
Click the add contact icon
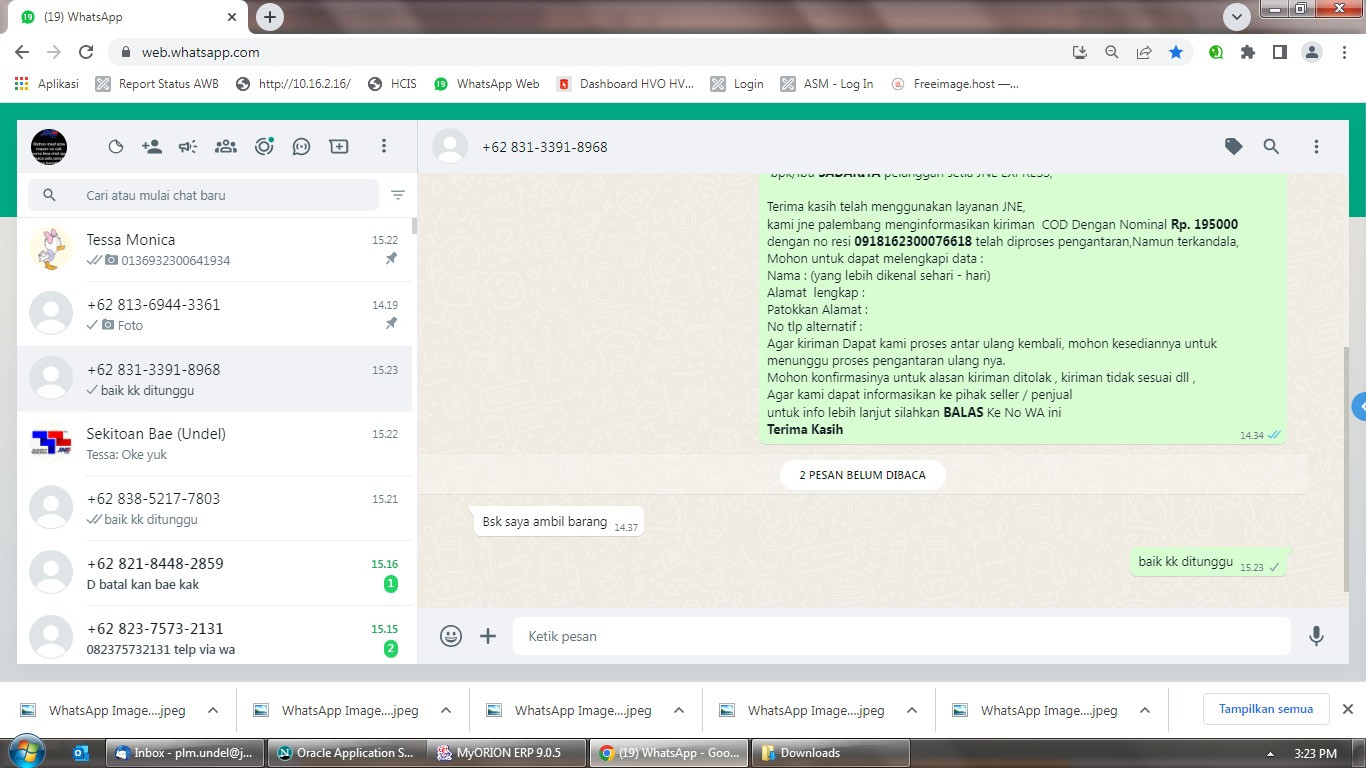tap(152, 147)
